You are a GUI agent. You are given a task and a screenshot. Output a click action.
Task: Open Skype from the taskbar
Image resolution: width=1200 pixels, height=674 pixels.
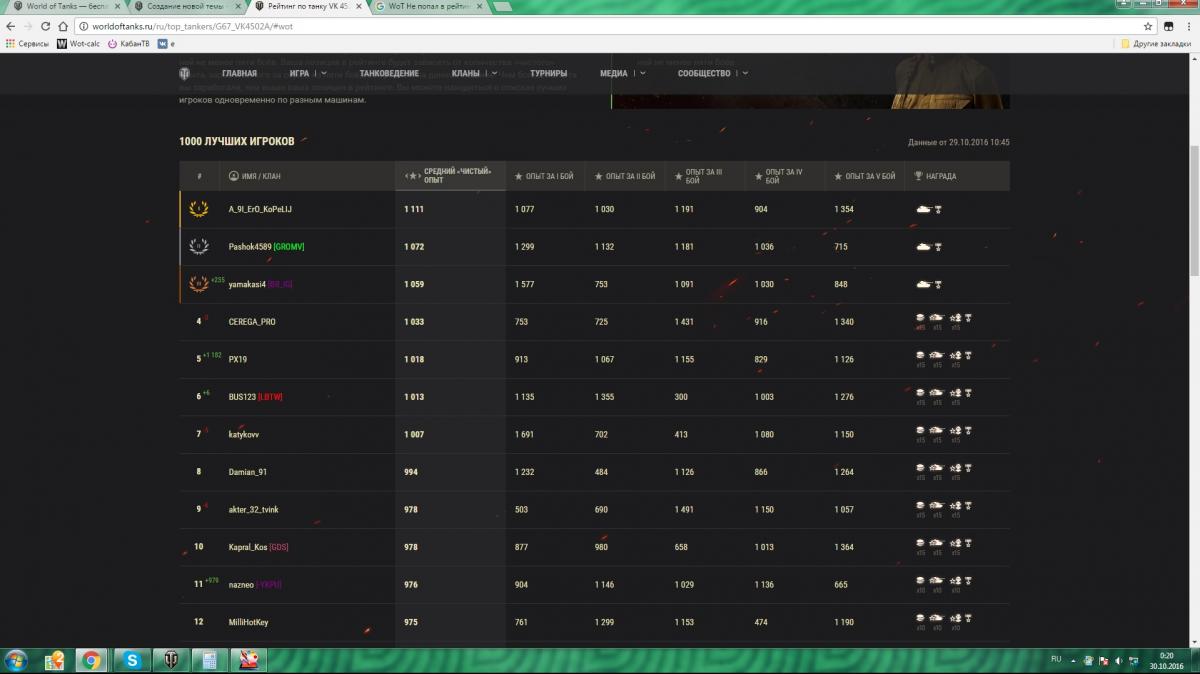point(132,660)
